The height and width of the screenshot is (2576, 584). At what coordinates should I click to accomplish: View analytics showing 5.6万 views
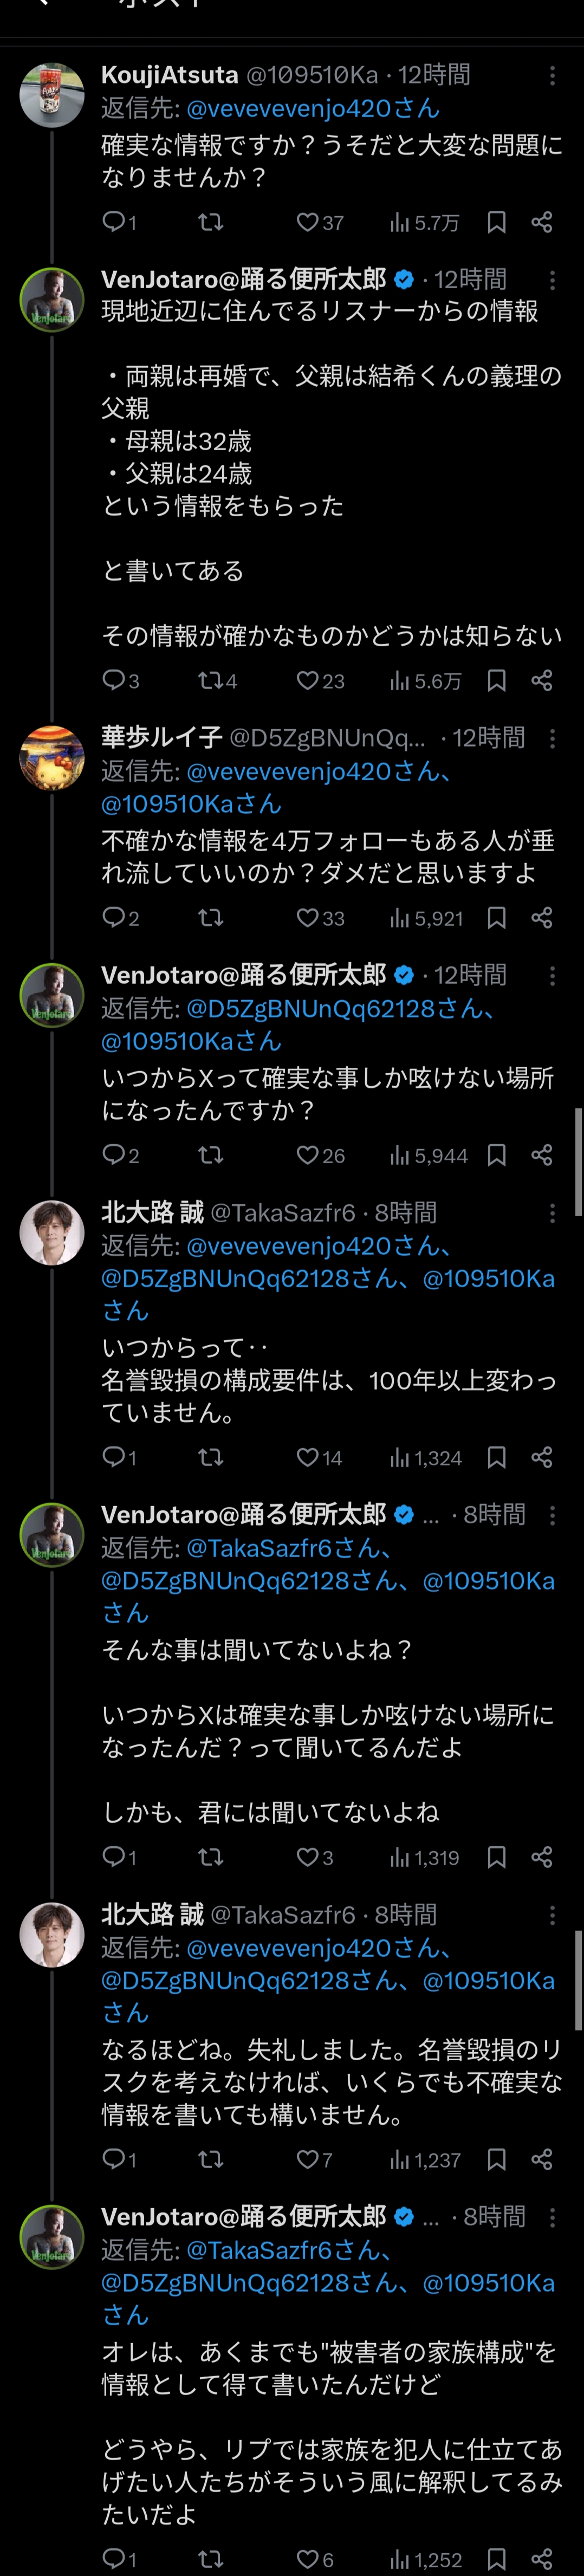click(x=426, y=681)
